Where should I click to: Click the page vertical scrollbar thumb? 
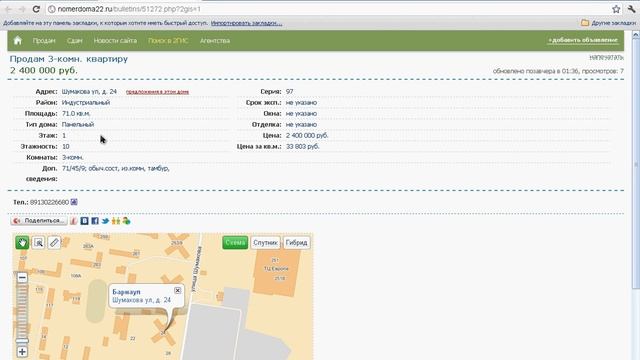pos(636,163)
